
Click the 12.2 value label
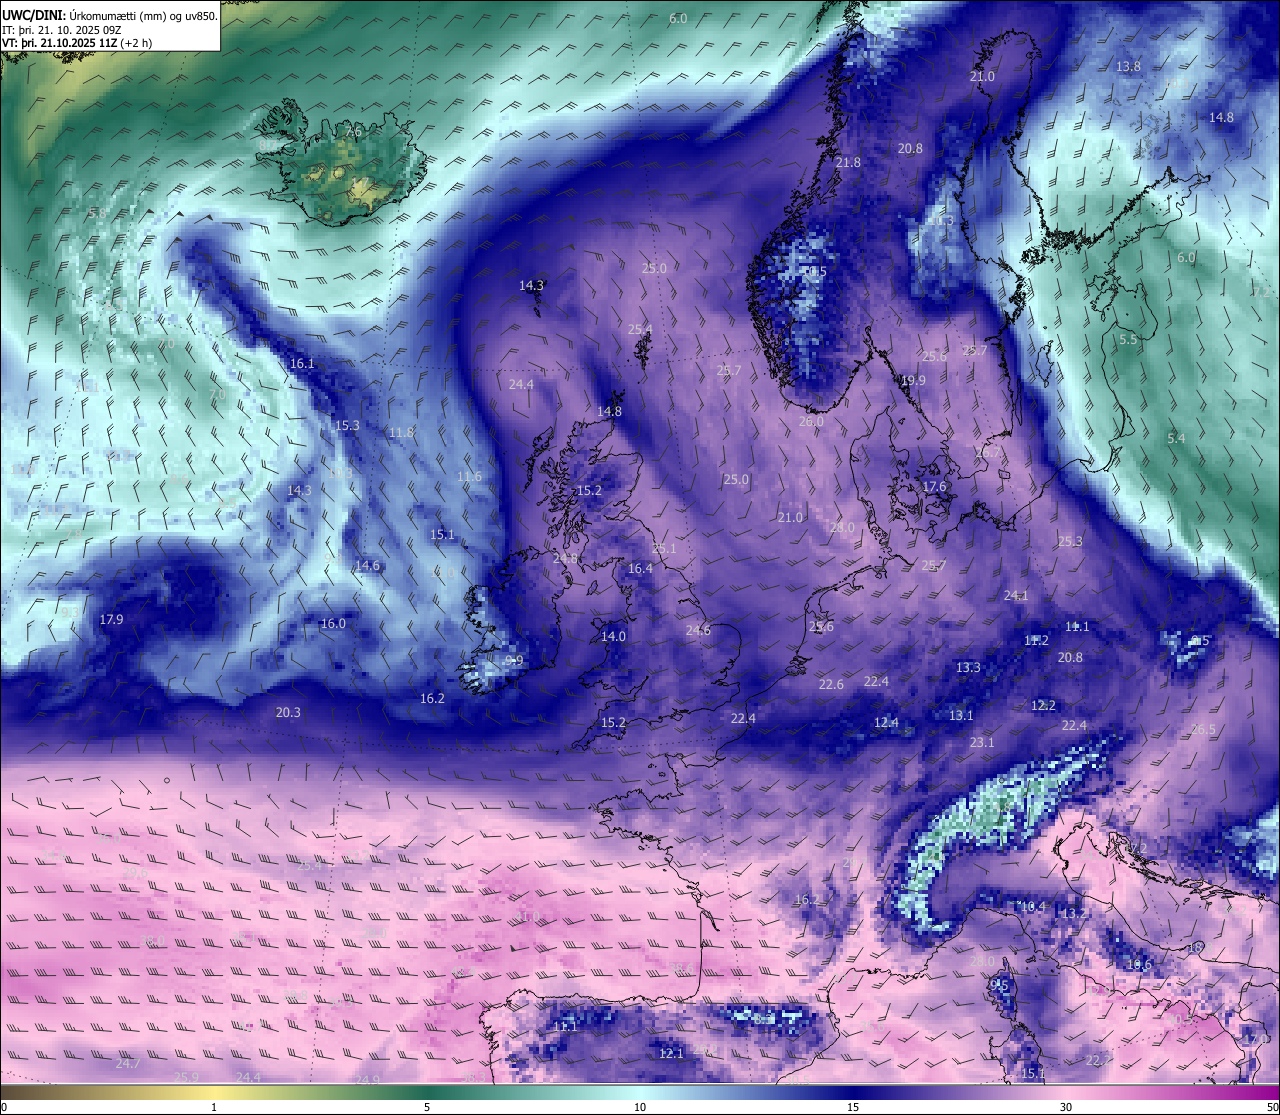pyautogui.click(x=1043, y=705)
